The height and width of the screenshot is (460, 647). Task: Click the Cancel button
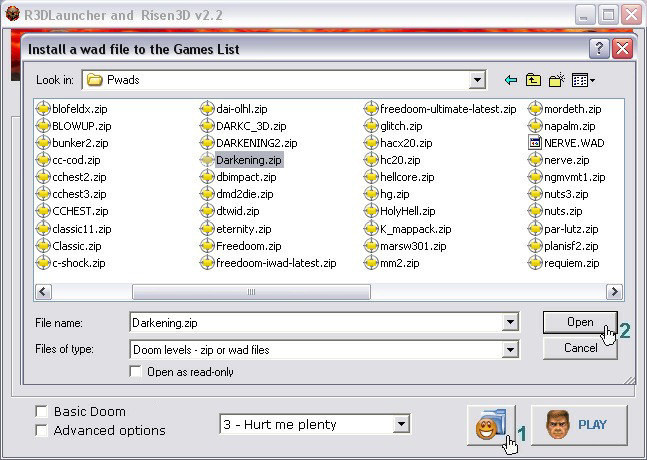click(x=580, y=348)
